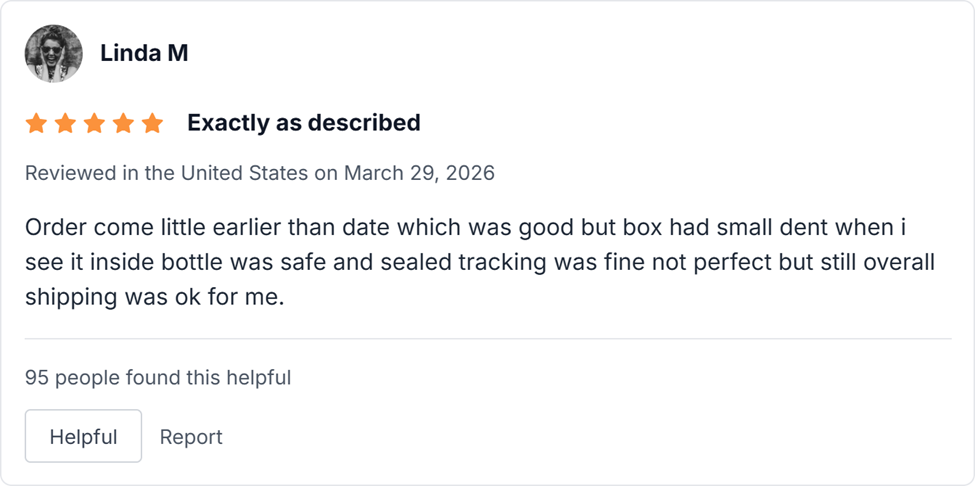Screen dimensions: 975x486
Task: Click the 95 people found helpful text
Action: (x=158, y=378)
